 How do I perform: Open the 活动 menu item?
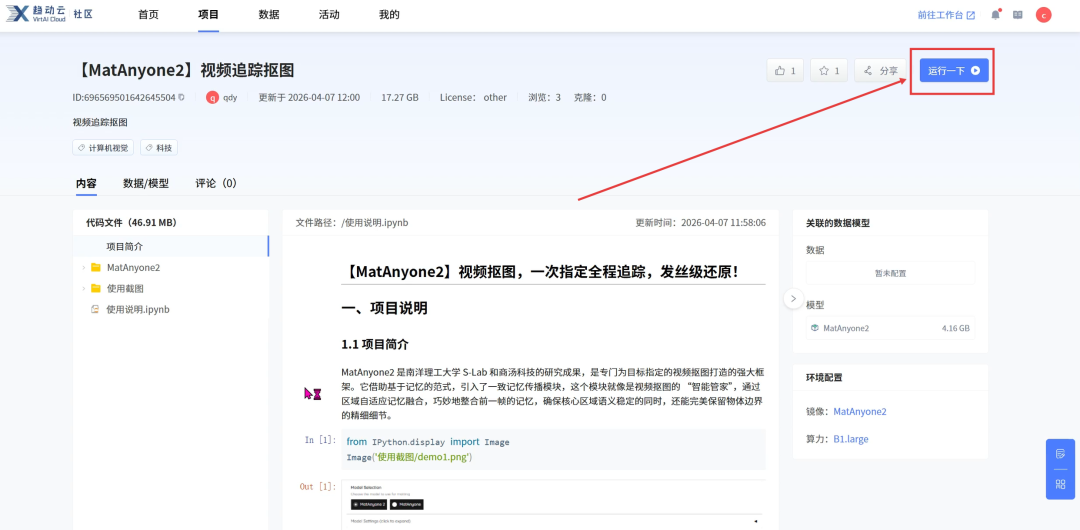tap(329, 14)
